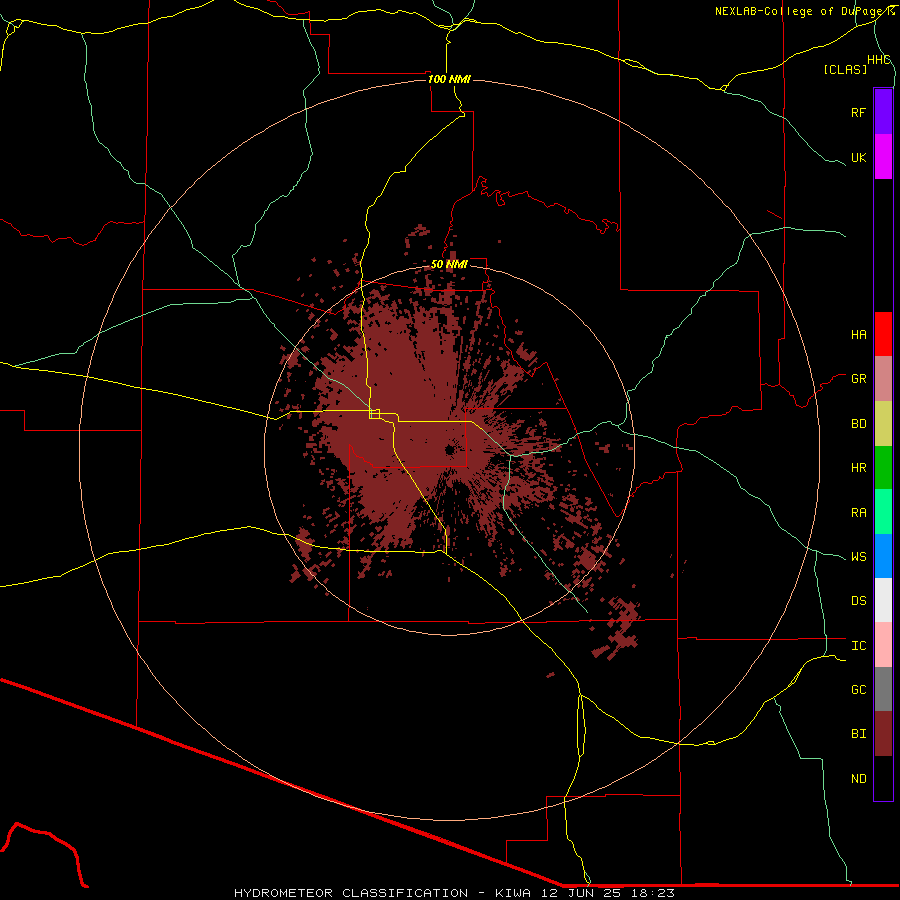Click the 100 NMI range ring label
Screen dimensions: 900x900
(449, 79)
